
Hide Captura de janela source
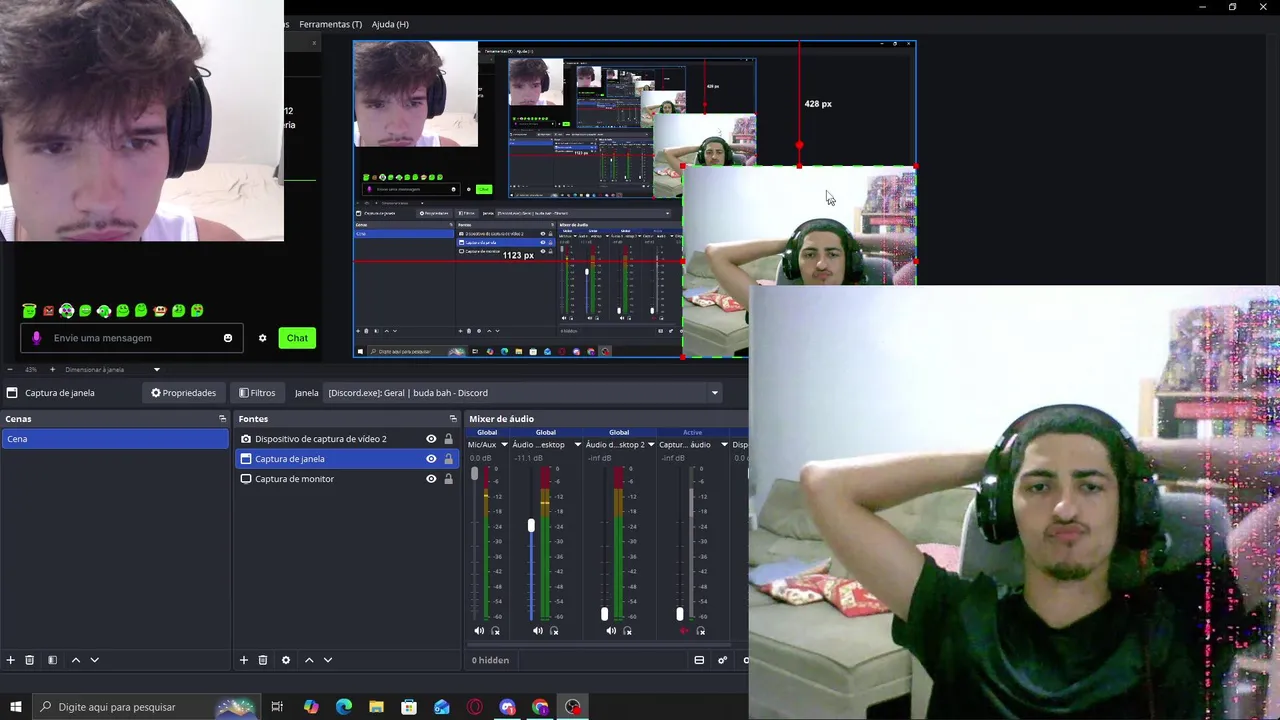(x=431, y=459)
